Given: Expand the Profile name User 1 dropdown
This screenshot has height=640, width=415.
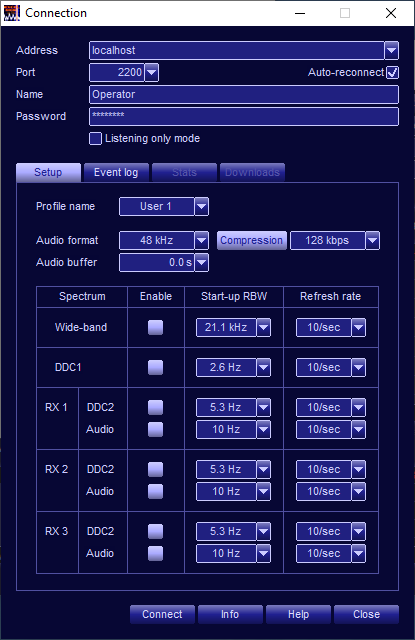Looking at the screenshot, I should (x=202, y=207).
